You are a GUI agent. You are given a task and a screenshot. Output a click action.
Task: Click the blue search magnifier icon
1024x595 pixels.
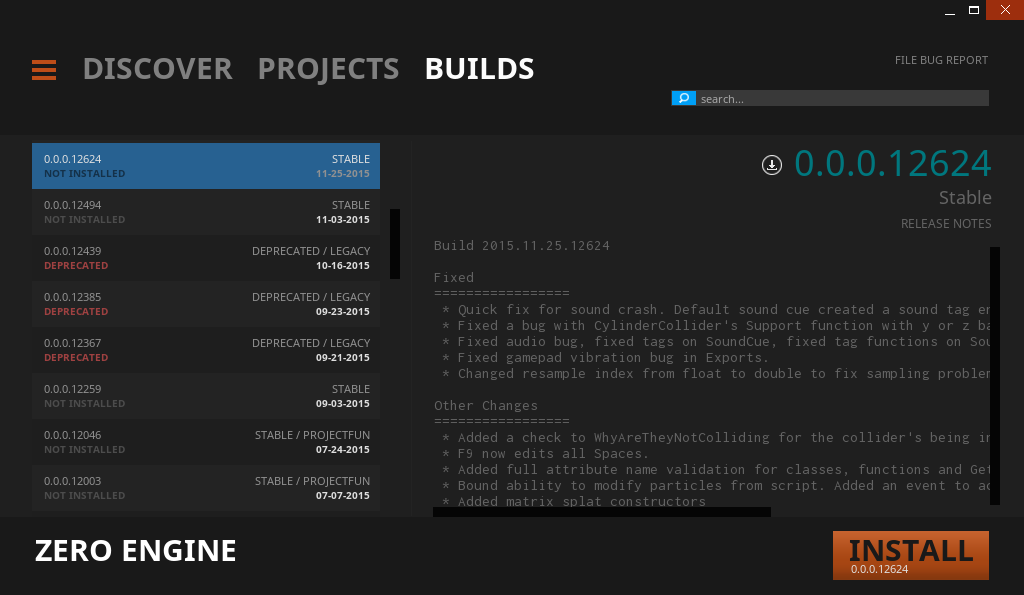tap(683, 98)
